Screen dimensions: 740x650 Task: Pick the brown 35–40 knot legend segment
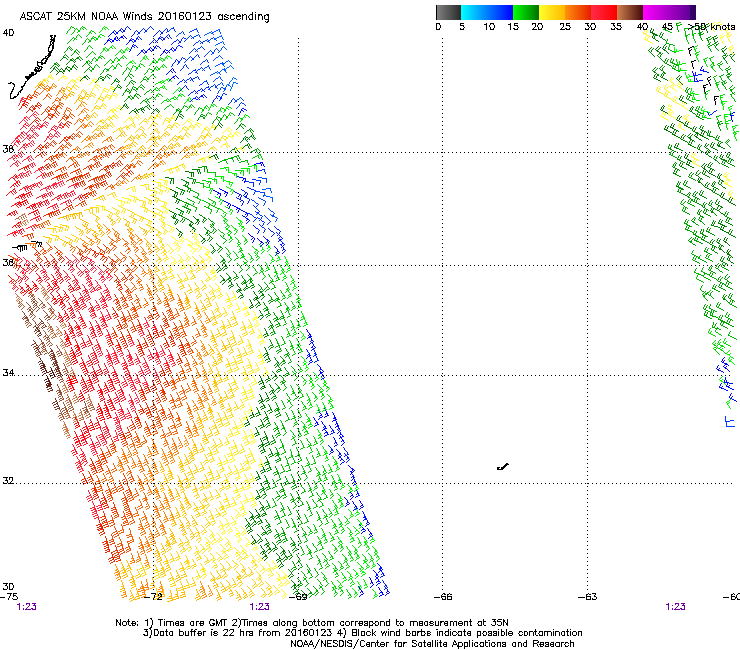click(x=630, y=12)
